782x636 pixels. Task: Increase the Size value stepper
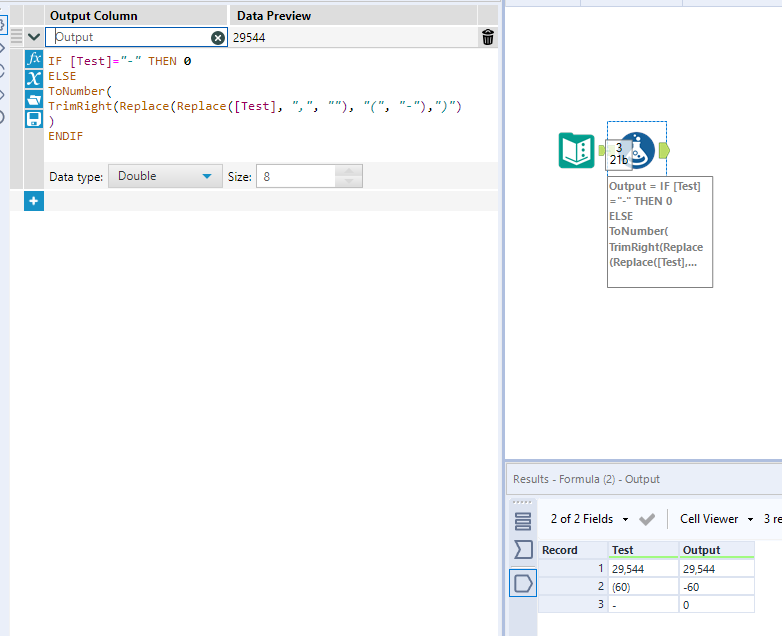(x=349, y=171)
